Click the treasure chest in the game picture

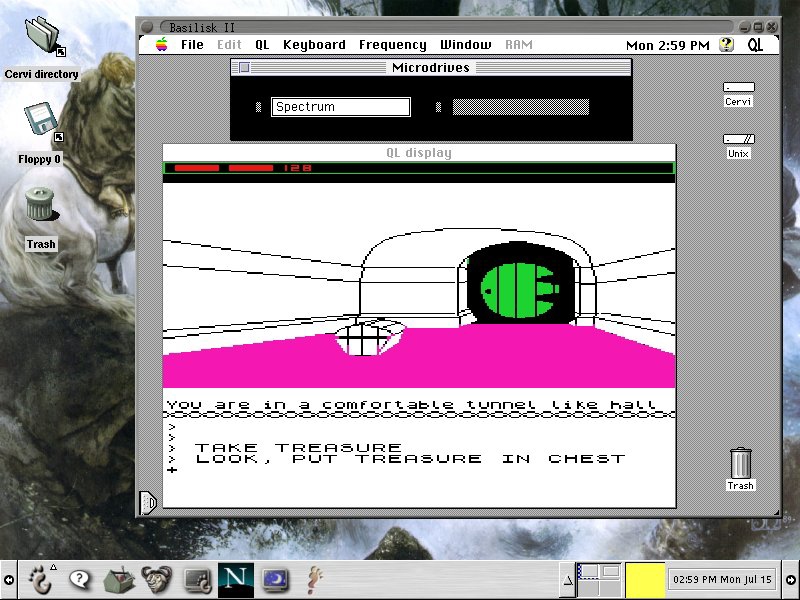[x=370, y=337]
